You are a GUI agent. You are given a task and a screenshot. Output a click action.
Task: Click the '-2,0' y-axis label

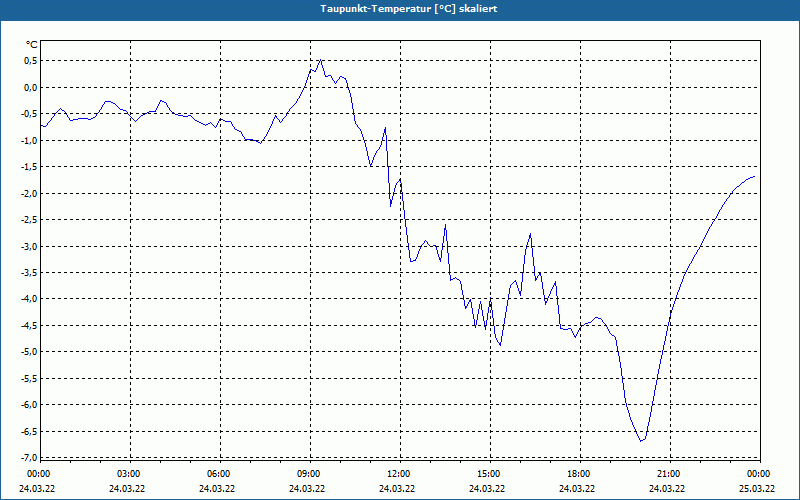[x=29, y=194]
